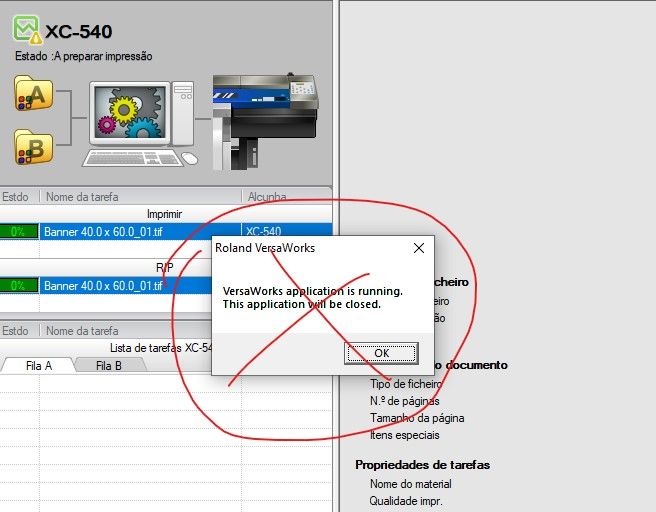Click the 0% progress bar in Imprimir row
Viewport: 656px width, 512px height.
(18, 232)
